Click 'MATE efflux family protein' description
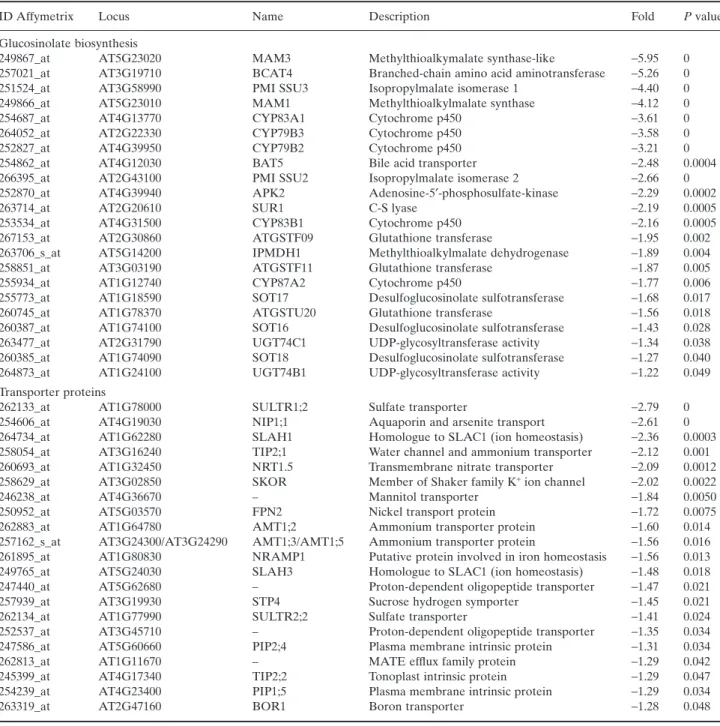This screenshot has width=720, height=726. tap(442, 662)
